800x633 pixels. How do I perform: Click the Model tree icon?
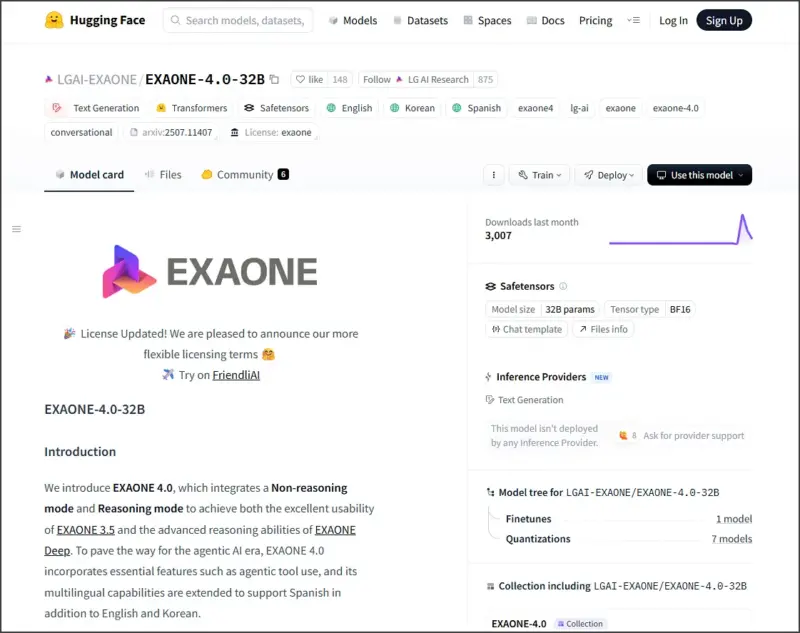coord(490,492)
